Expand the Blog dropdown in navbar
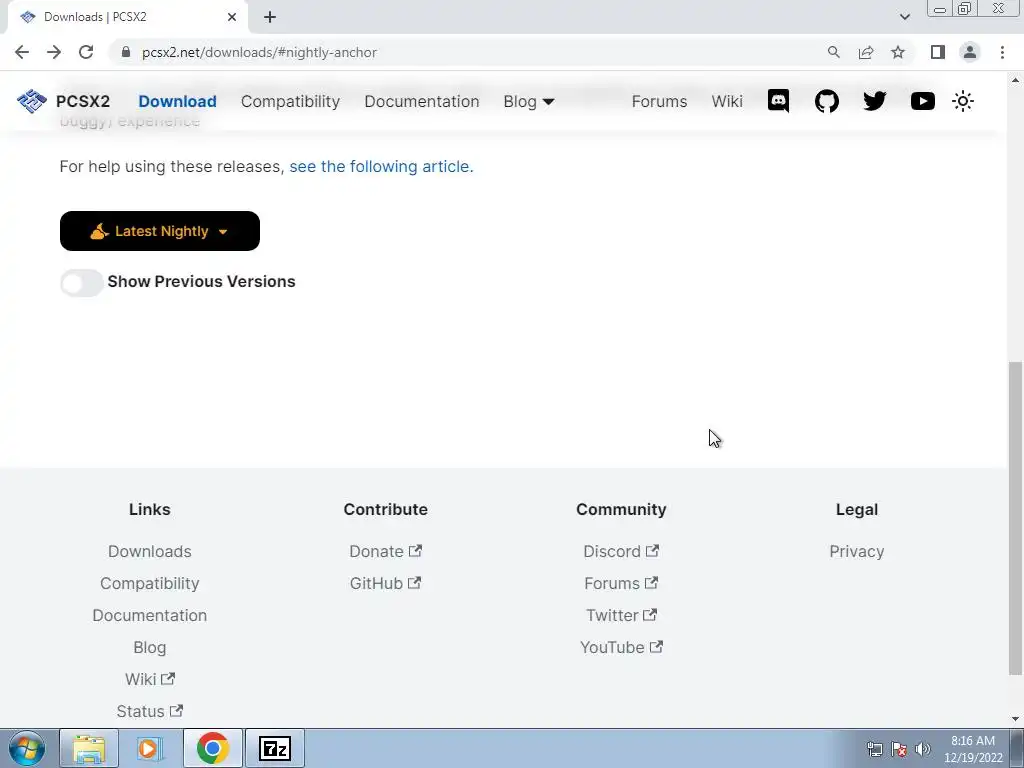The height and width of the screenshot is (768, 1024). pyautogui.click(x=529, y=101)
